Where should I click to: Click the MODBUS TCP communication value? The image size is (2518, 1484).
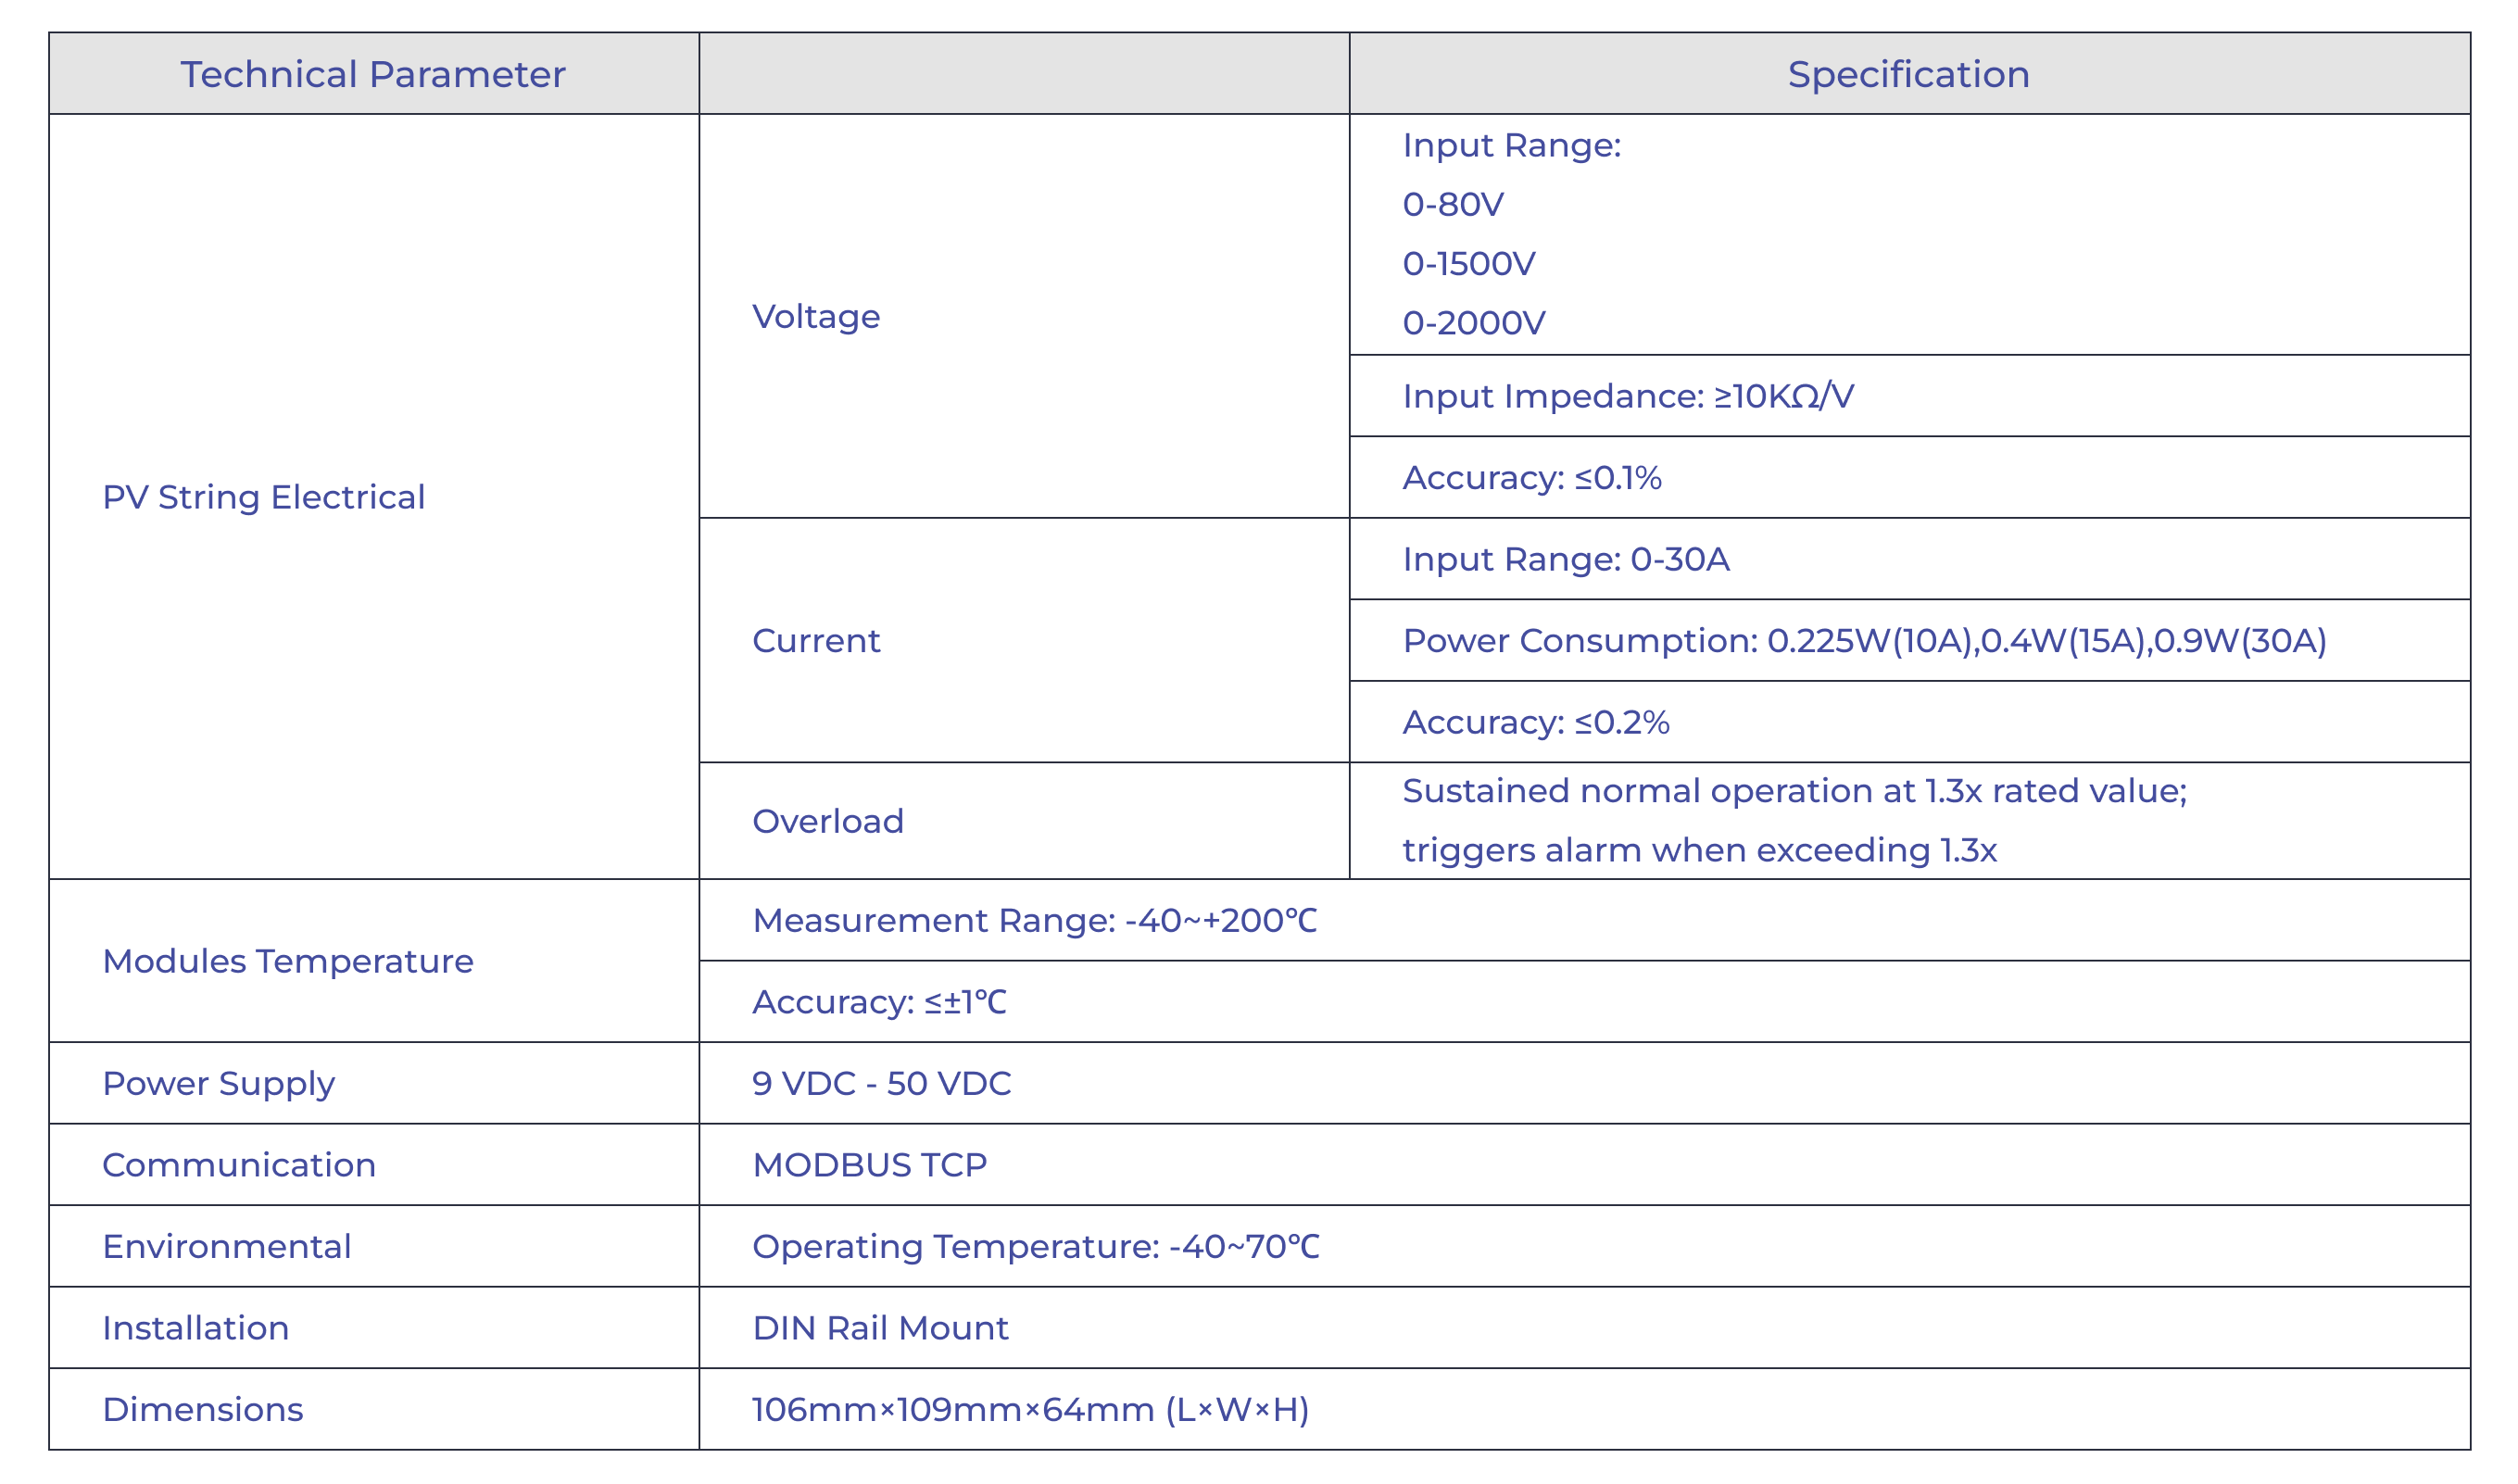869,1165
